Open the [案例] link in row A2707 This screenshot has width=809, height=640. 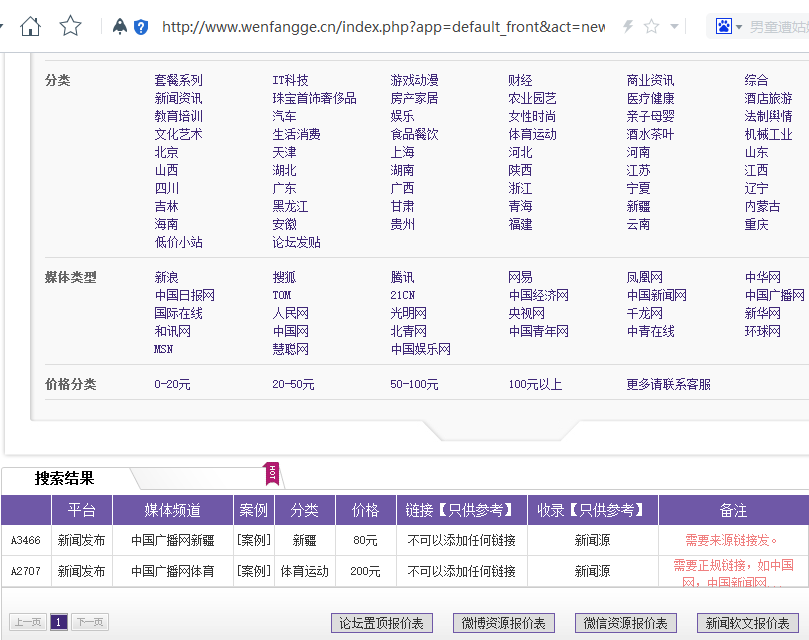point(254,571)
